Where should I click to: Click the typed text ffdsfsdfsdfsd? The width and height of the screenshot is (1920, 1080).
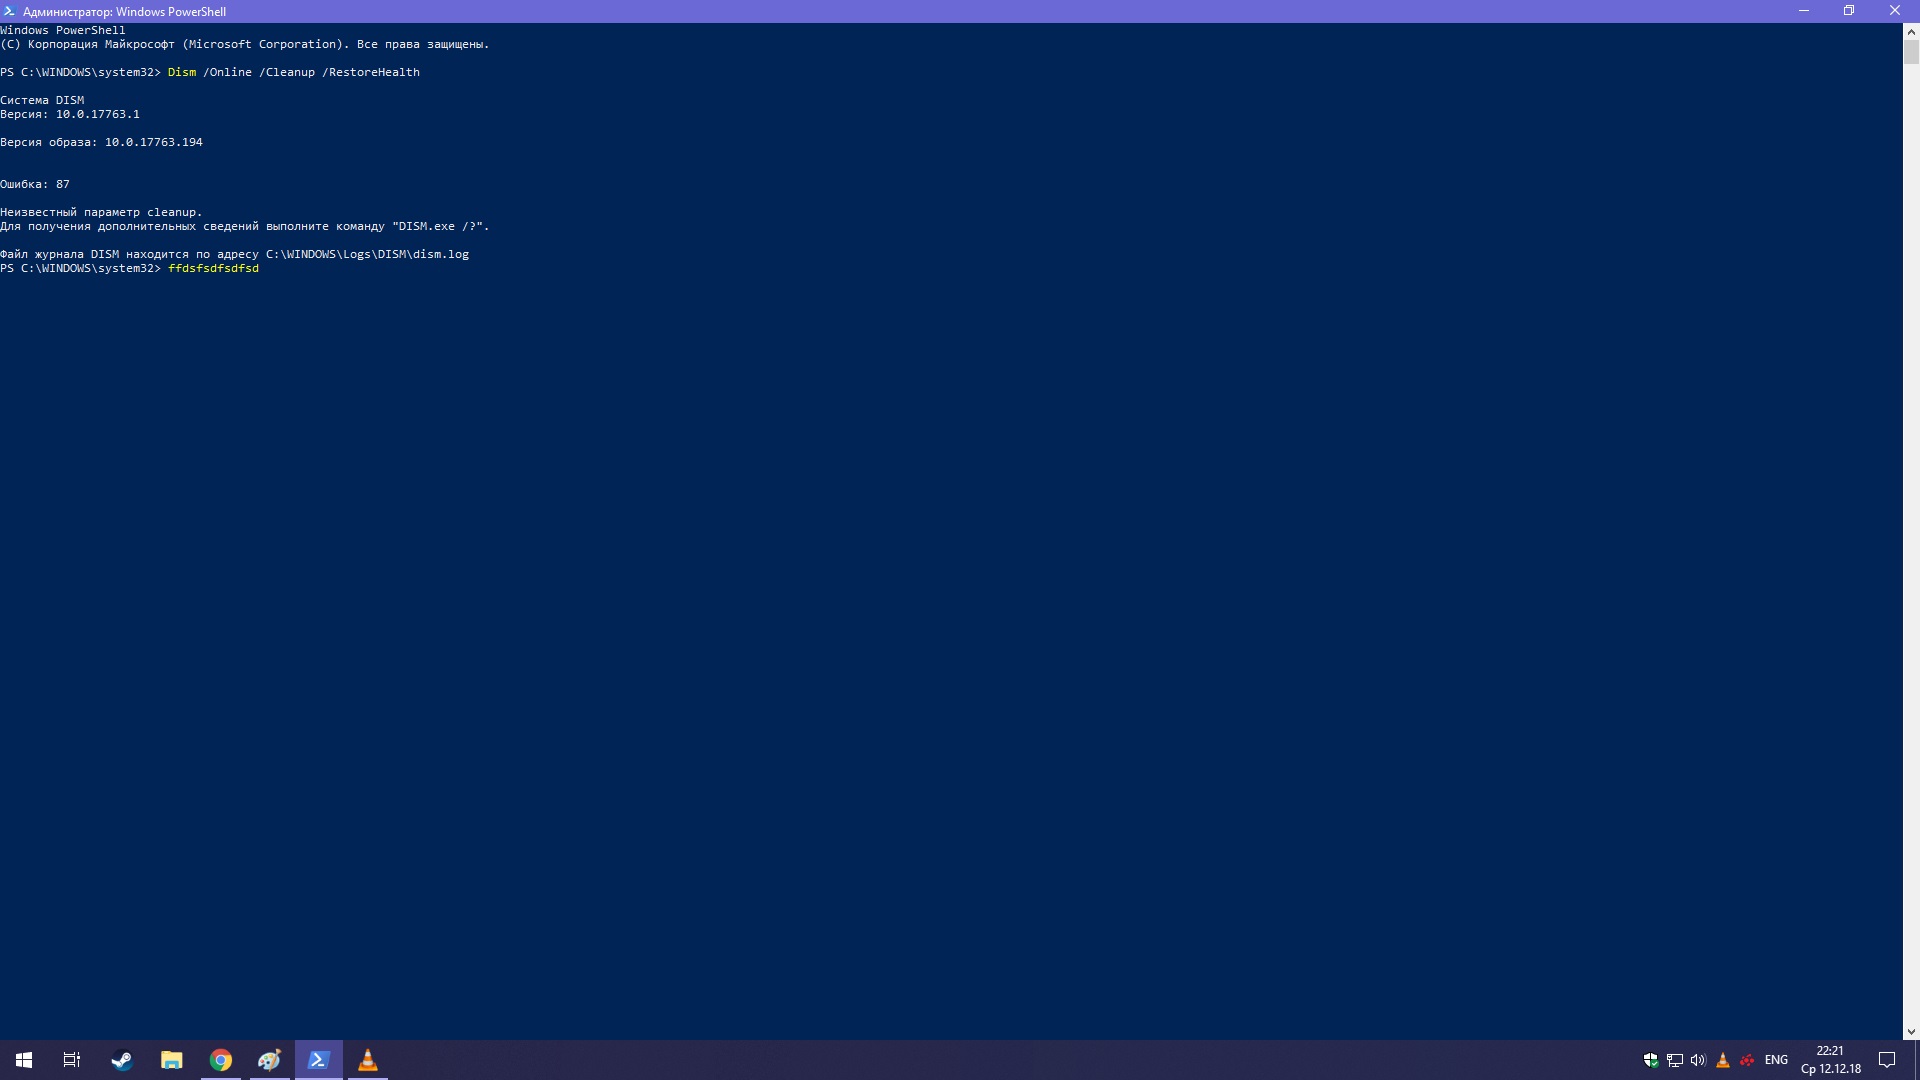click(x=213, y=268)
